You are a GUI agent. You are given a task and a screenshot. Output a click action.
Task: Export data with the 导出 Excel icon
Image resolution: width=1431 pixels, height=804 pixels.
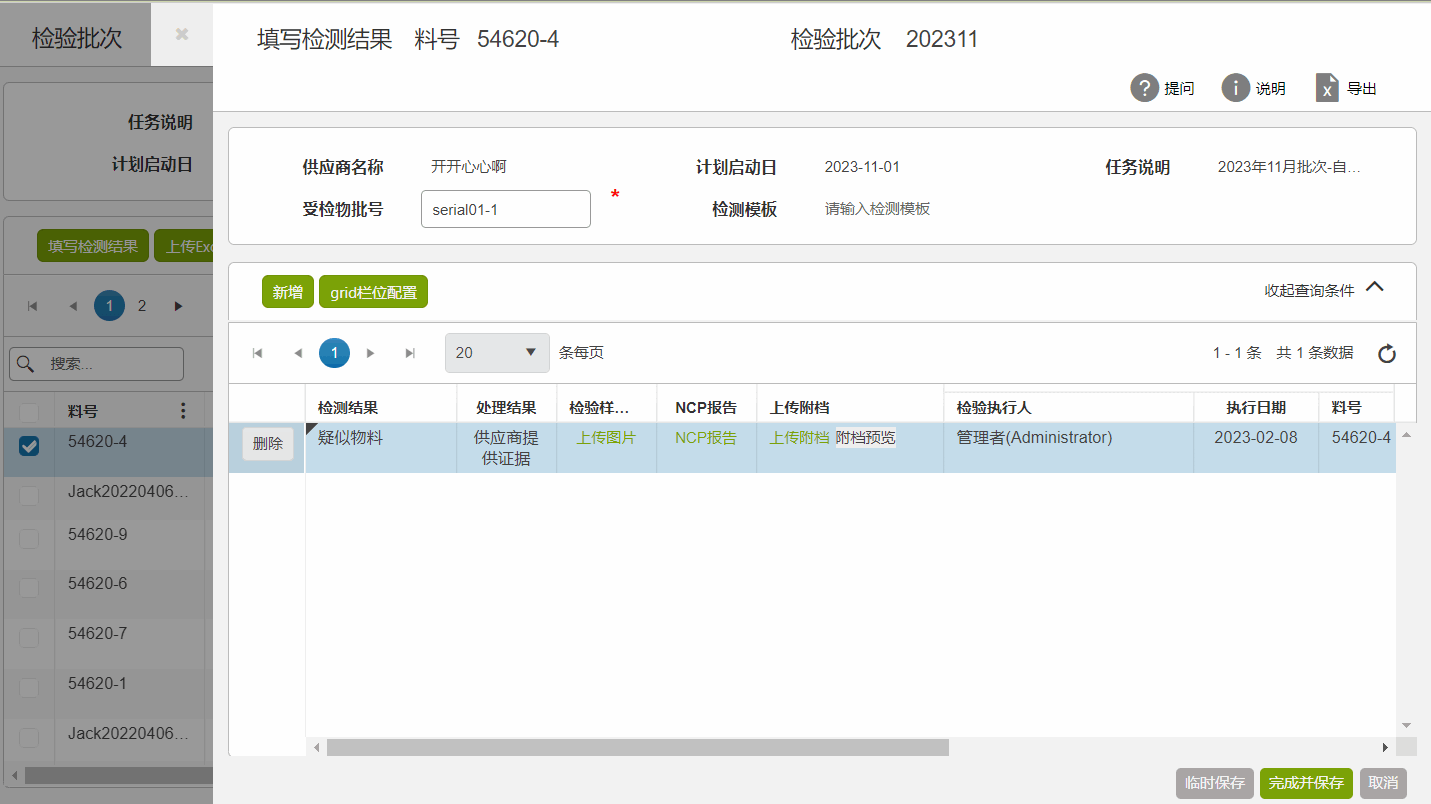click(1327, 88)
